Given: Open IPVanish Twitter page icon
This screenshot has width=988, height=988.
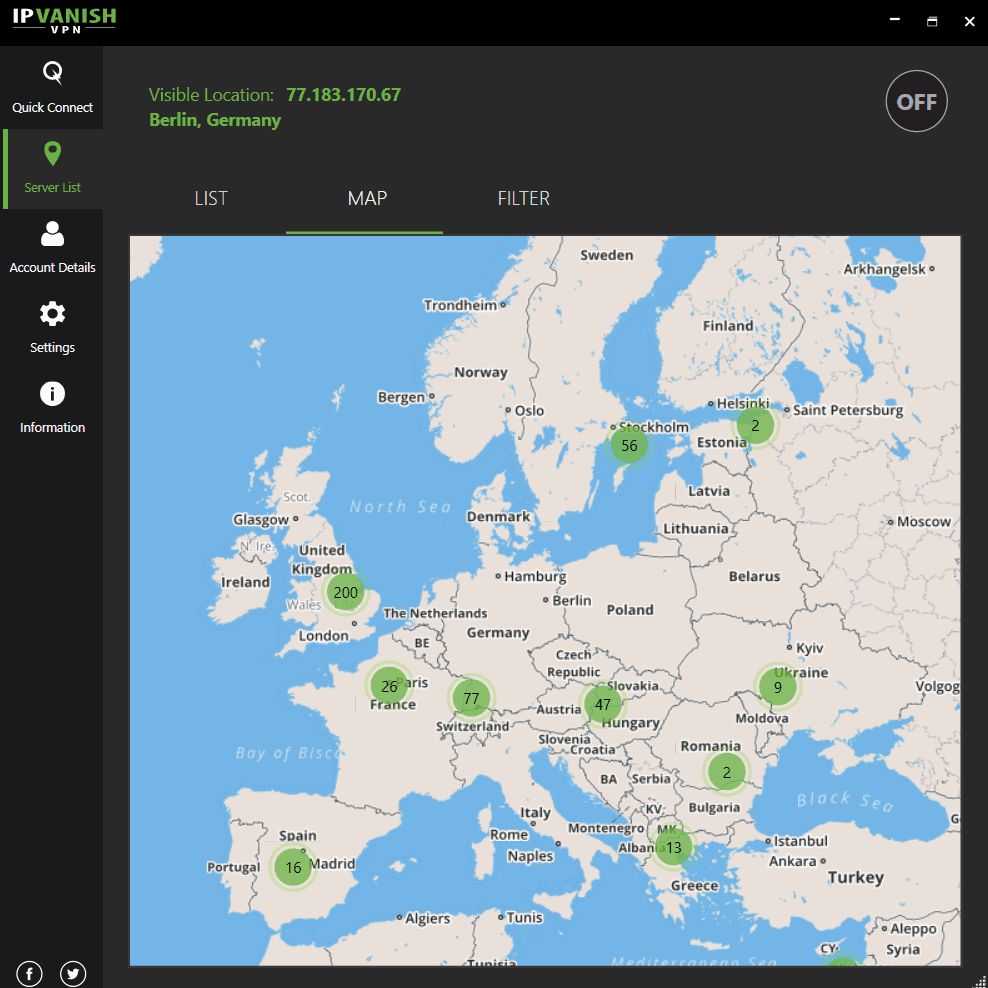Looking at the screenshot, I should 73,974.
